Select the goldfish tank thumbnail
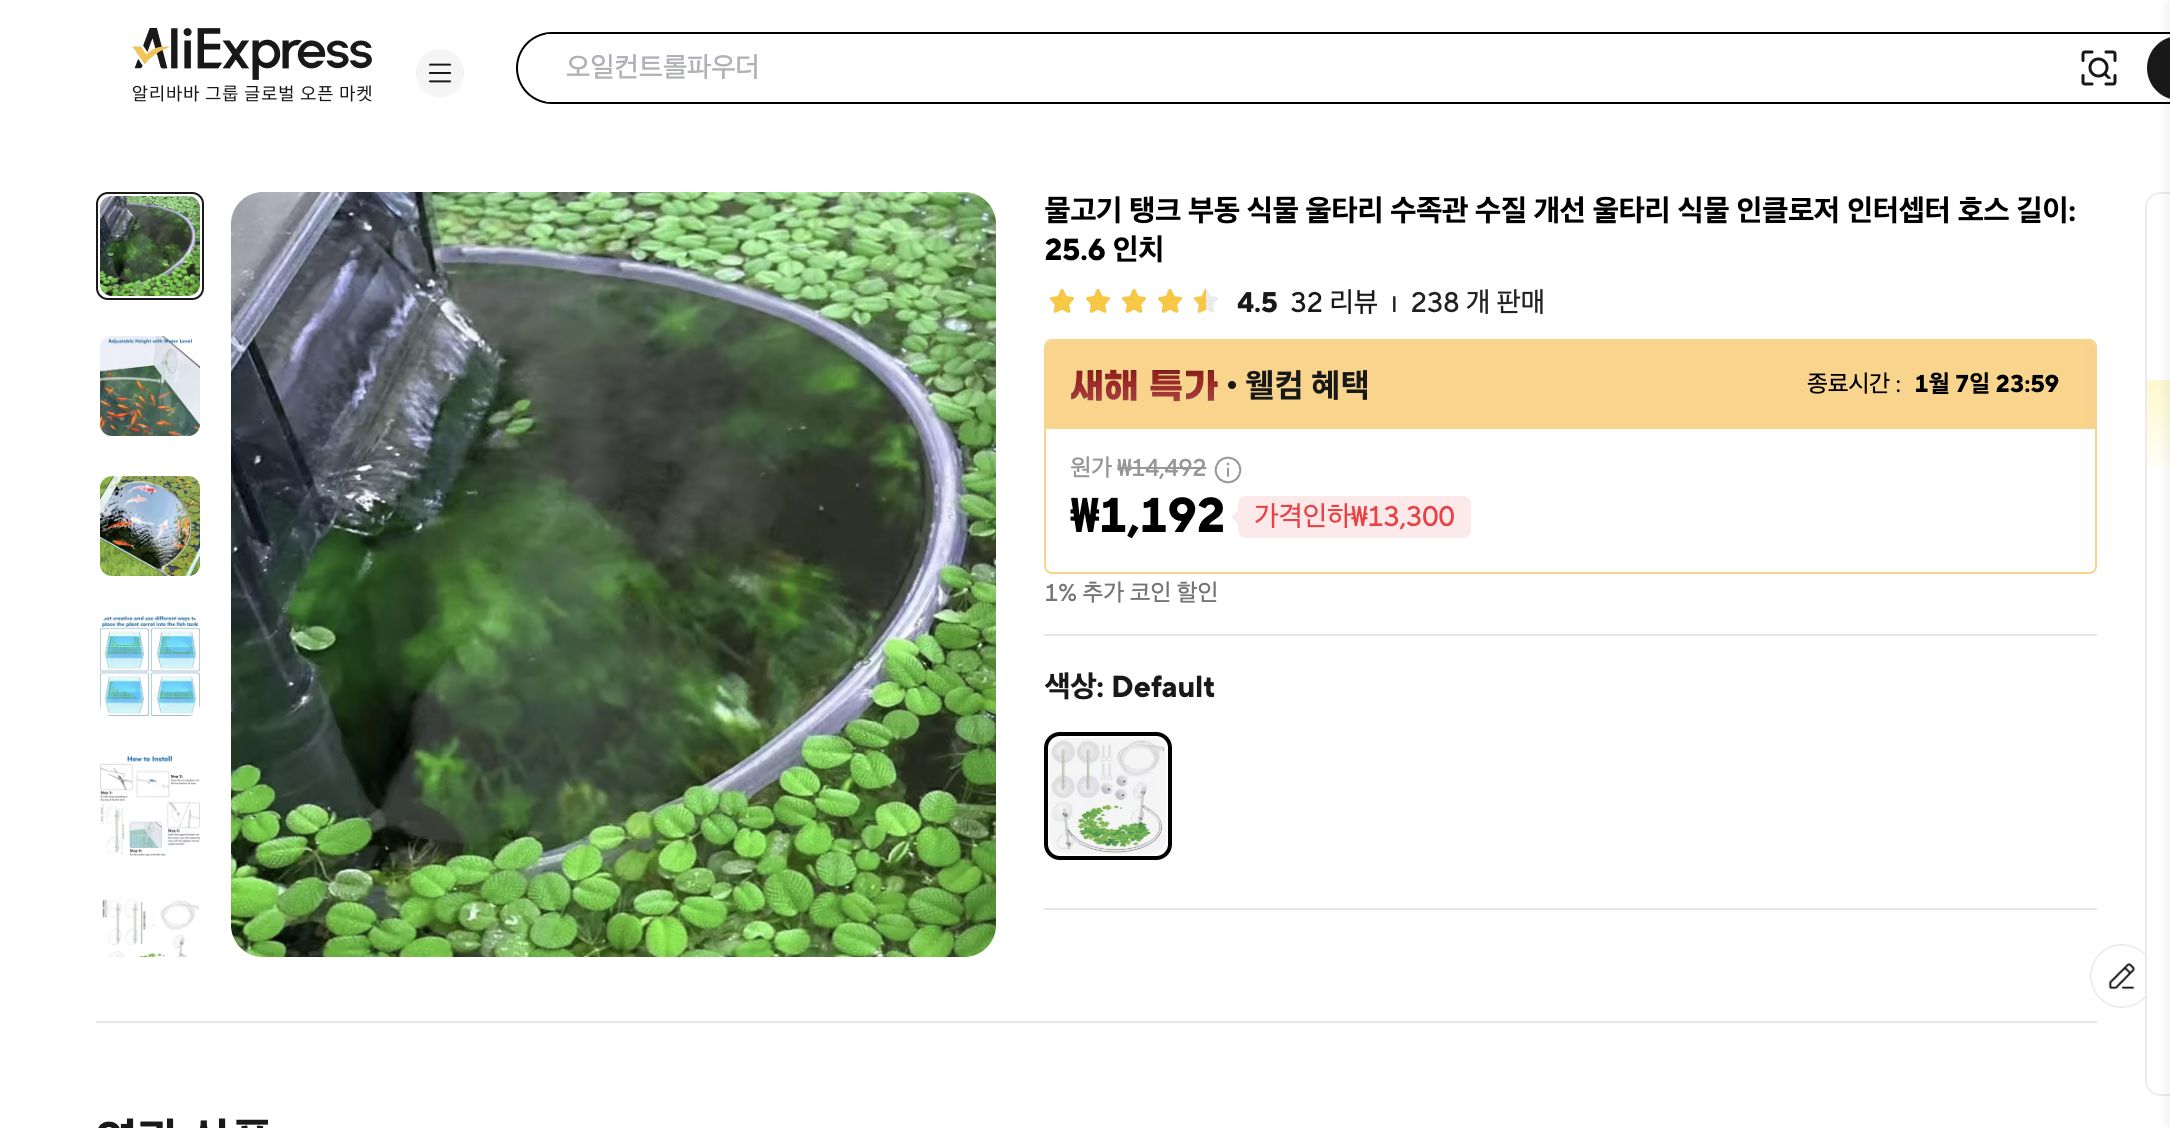This screenshot has height=1128, width=2170. click(148, 387)
